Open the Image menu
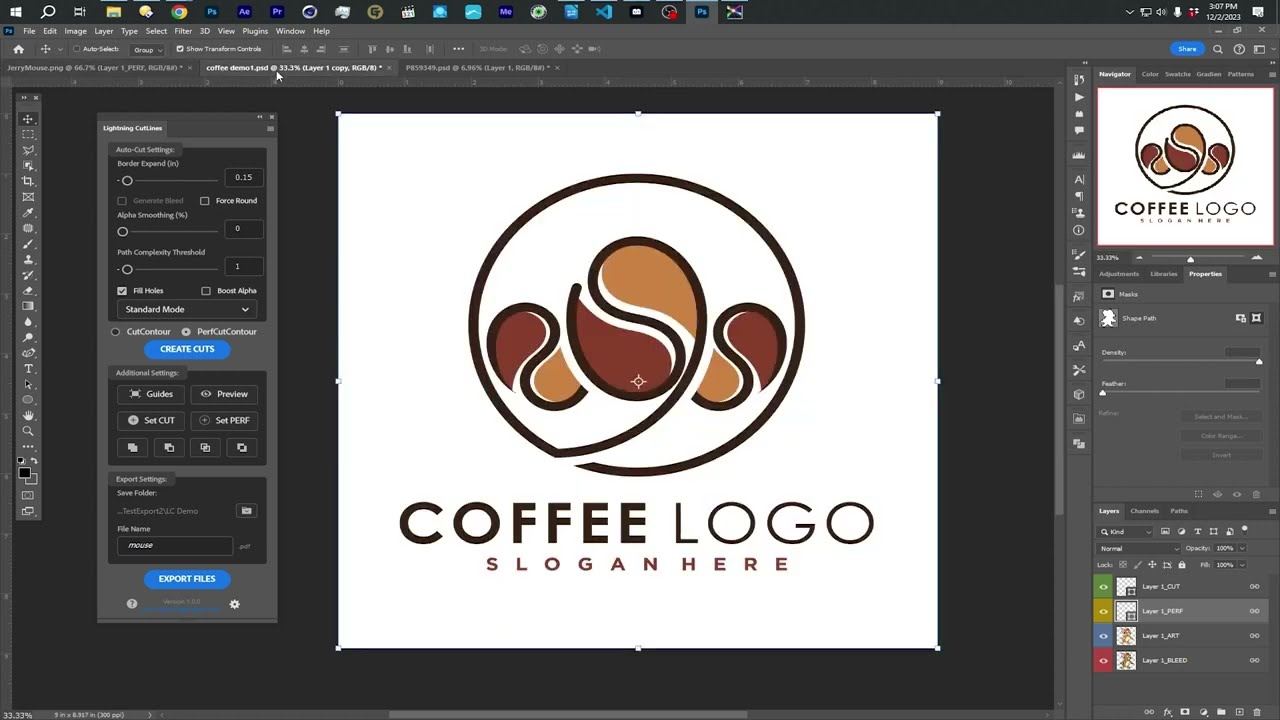Image resolution: width=1280 pixels, height=720 pixels. [x=75, y=31]
